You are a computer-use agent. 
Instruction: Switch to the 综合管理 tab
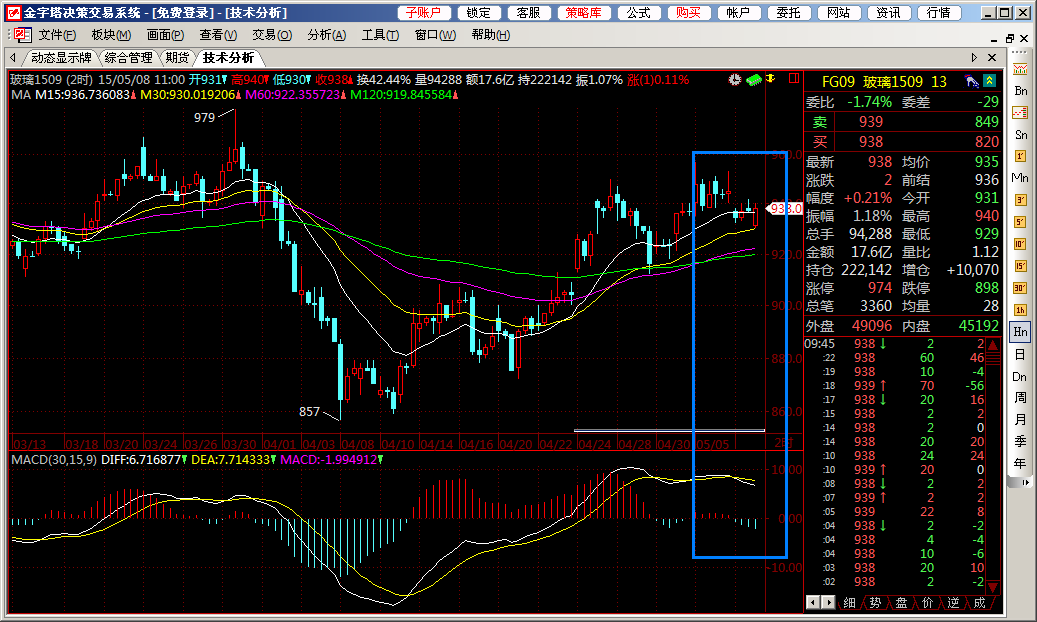point(129,58)
